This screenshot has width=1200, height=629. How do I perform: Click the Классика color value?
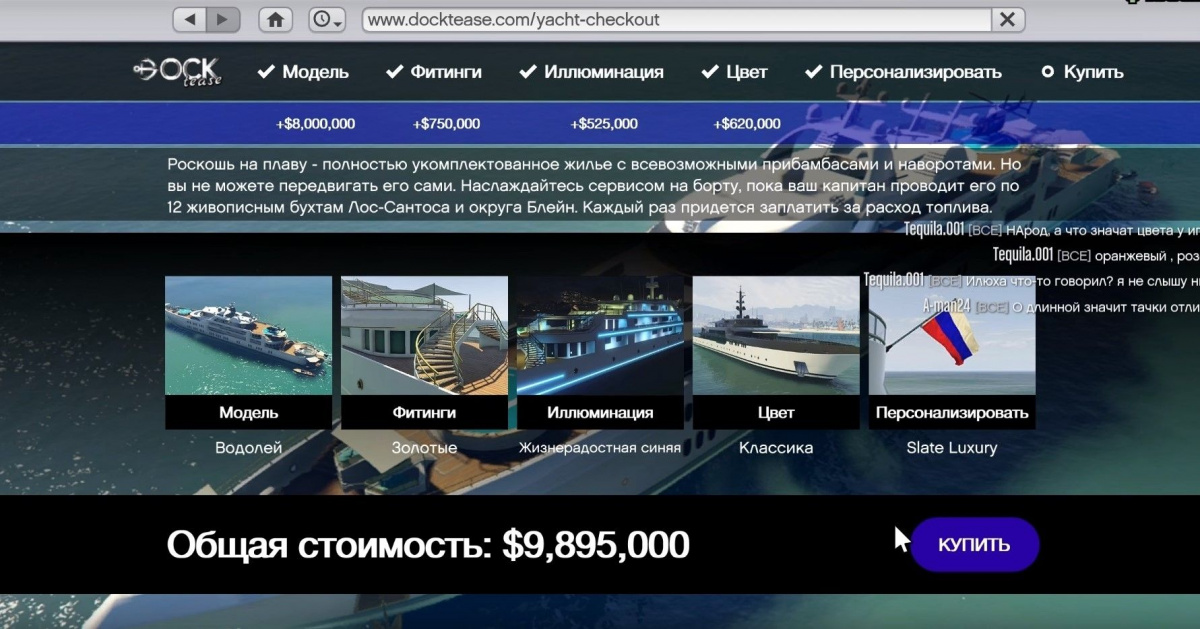[776, 448]
